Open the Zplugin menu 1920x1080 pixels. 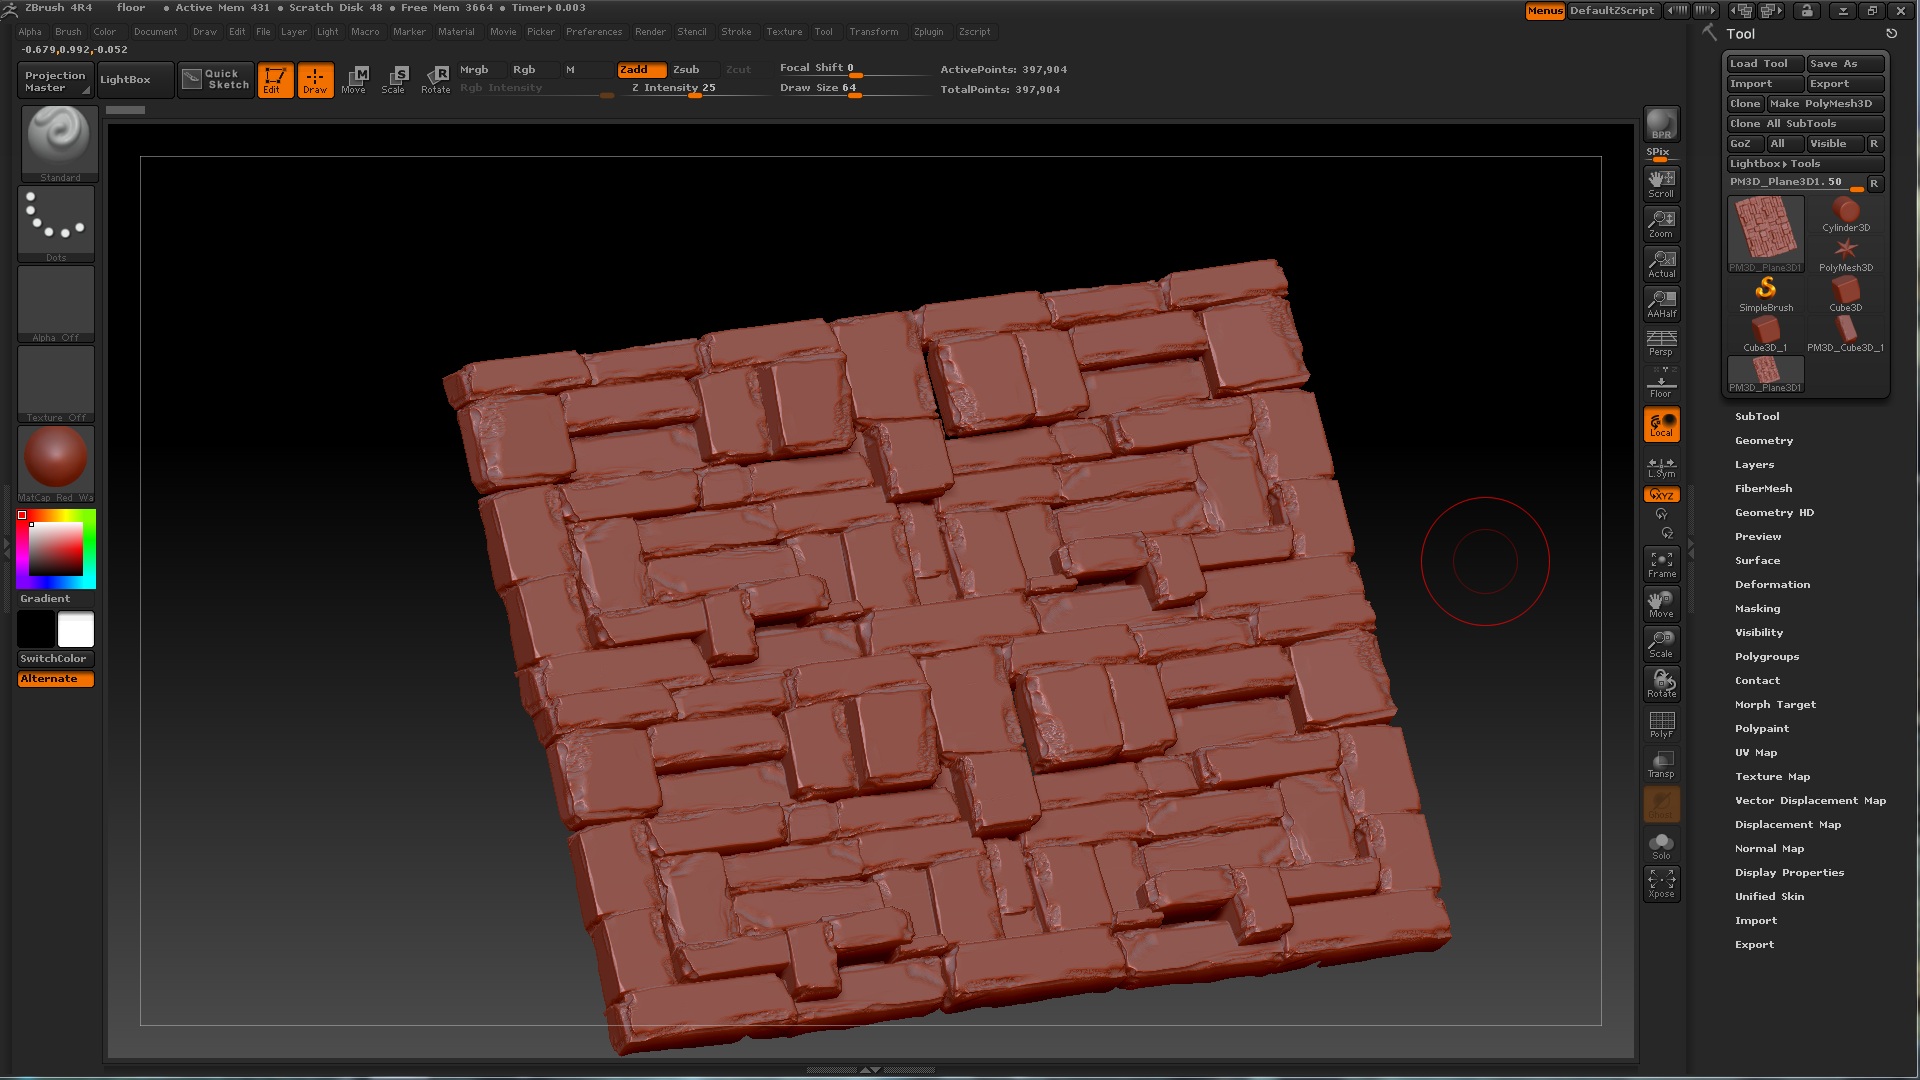928,32
